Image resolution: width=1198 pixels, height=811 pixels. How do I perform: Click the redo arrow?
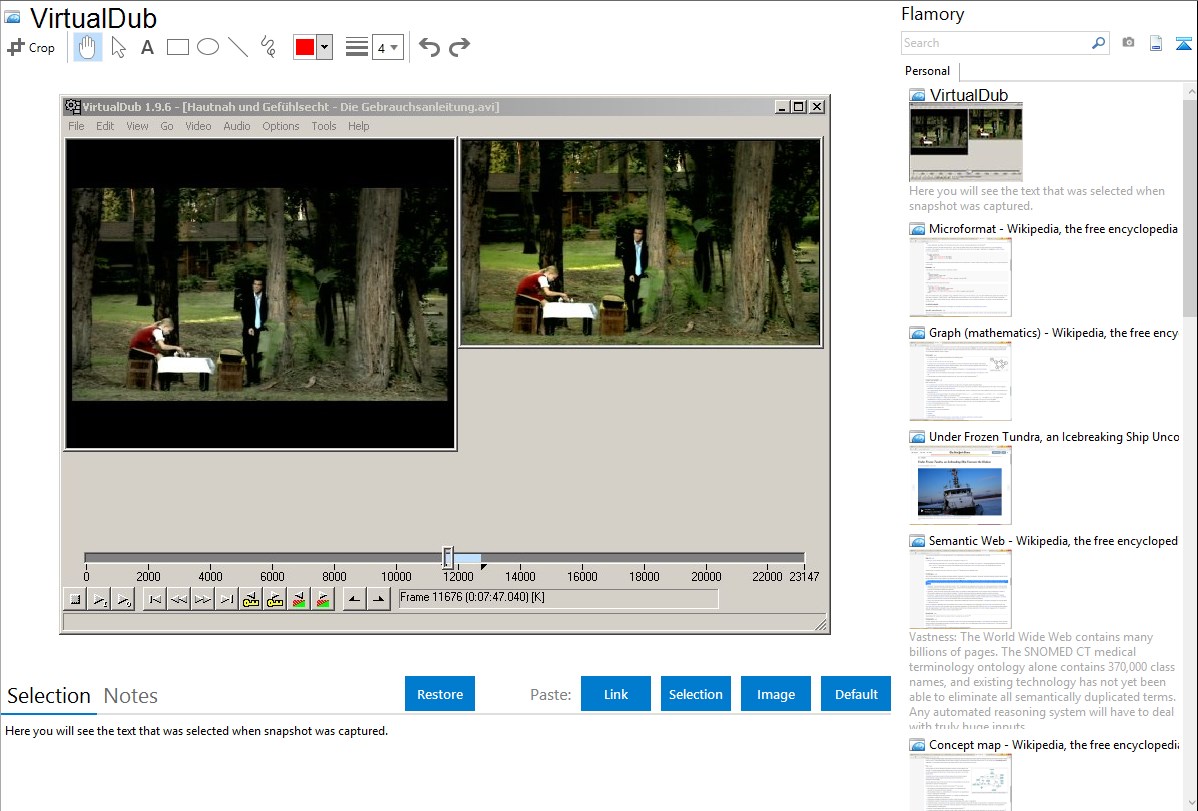tap(459, 47)
